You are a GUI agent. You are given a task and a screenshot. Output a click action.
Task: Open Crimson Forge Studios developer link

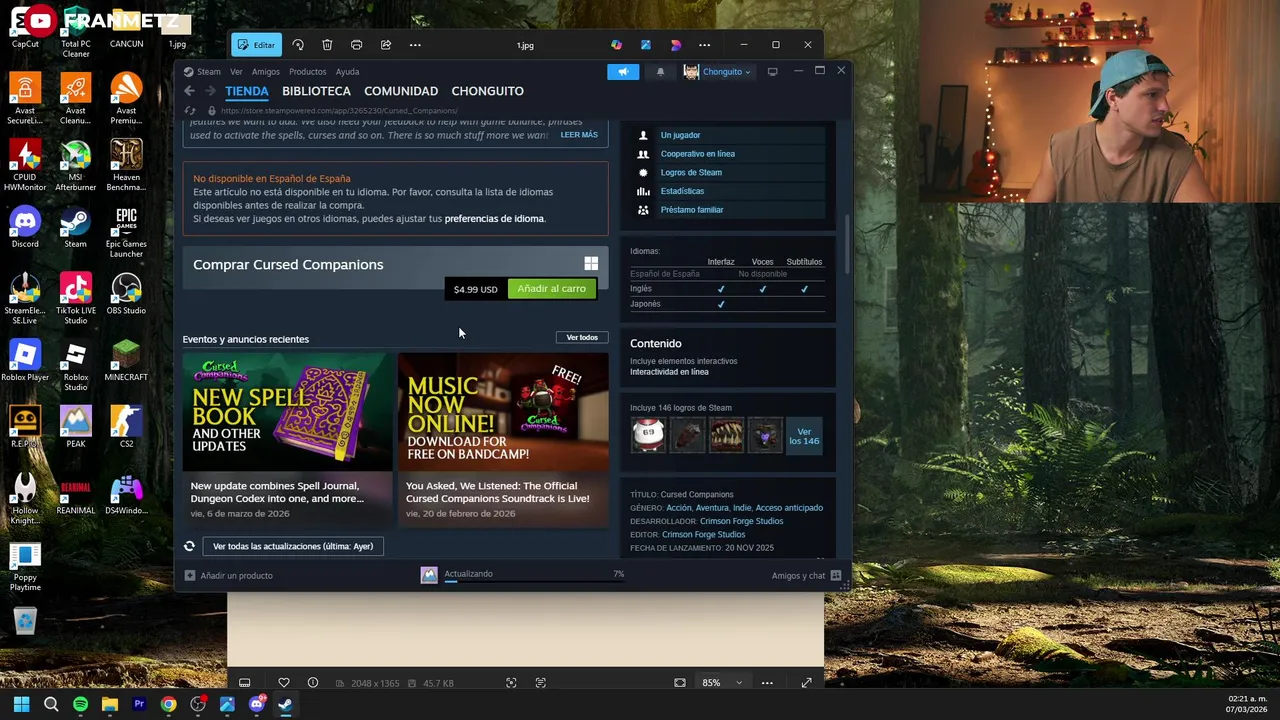point(741,521)
